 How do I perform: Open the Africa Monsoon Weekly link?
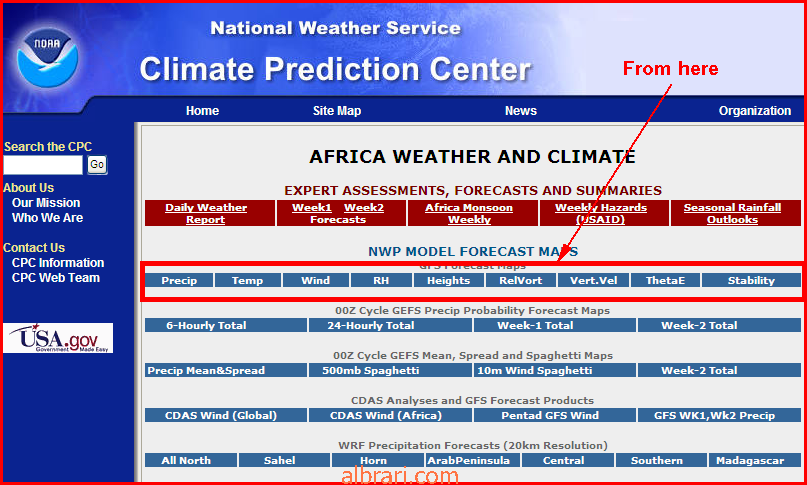pos(469,214)
